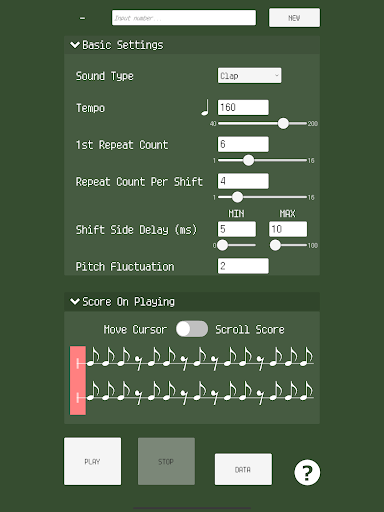Open the help question mark icon
The width and height of the screenshot is (384, 512).
(x=307, y=472)
